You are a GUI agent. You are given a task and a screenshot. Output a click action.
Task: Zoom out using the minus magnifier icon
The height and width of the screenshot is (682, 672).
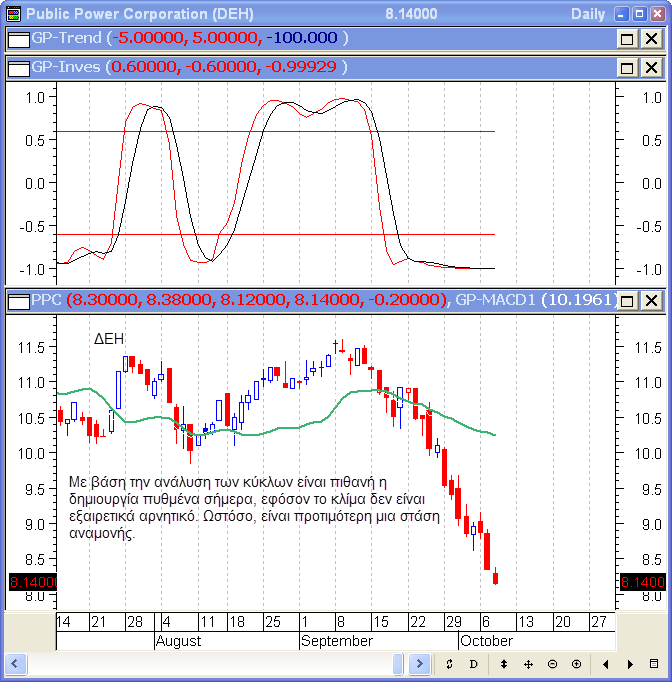552,664
